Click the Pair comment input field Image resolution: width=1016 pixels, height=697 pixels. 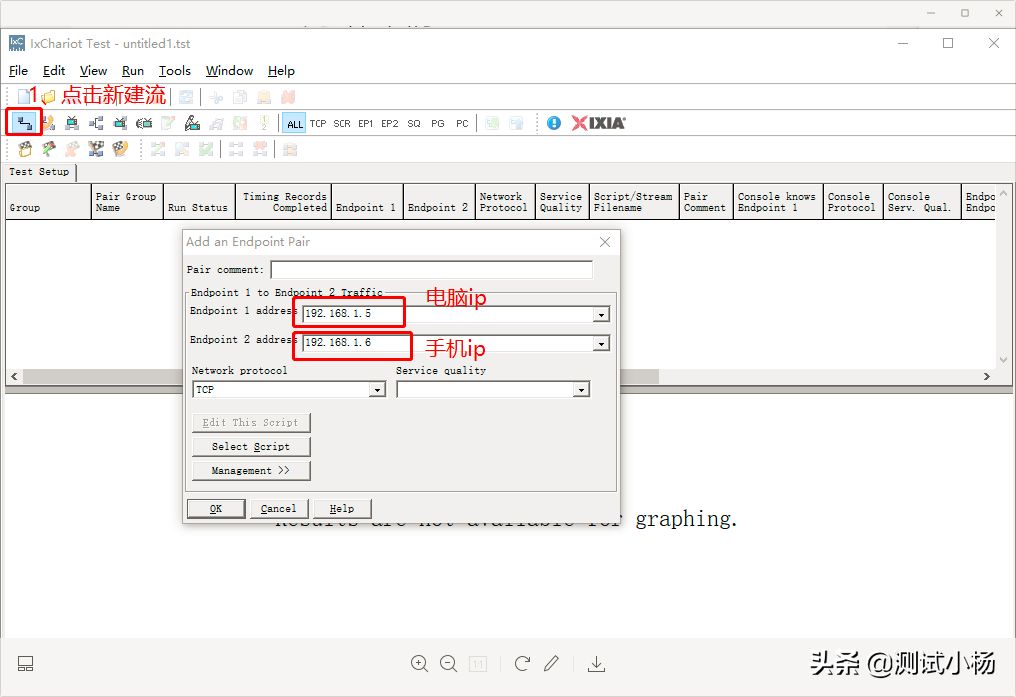tap(432, 269)
